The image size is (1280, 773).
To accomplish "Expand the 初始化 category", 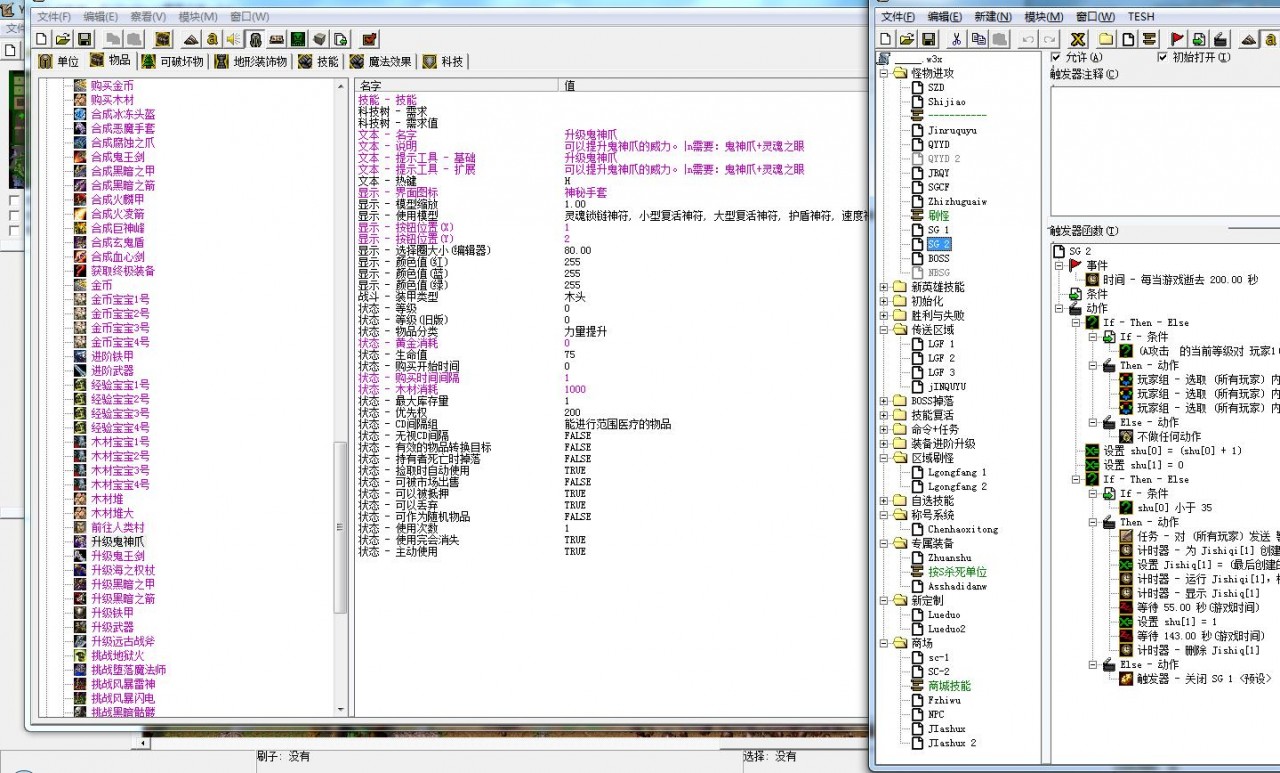I will coord(884,301).
